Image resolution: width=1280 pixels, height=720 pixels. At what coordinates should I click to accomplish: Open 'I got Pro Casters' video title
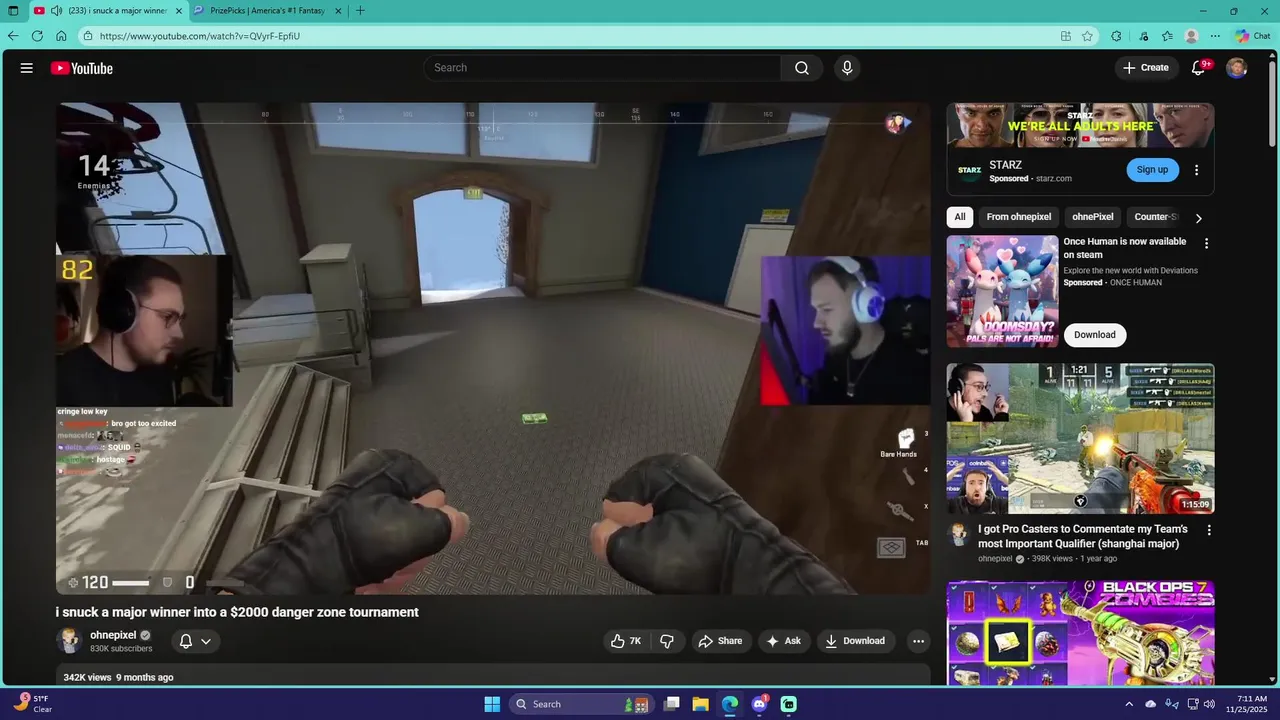pos(1083,537)
